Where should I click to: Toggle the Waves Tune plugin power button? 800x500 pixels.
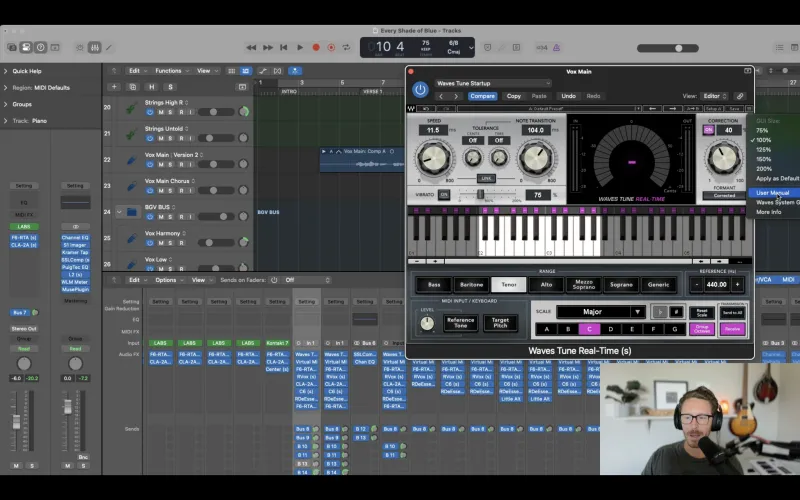click(420, 90)
